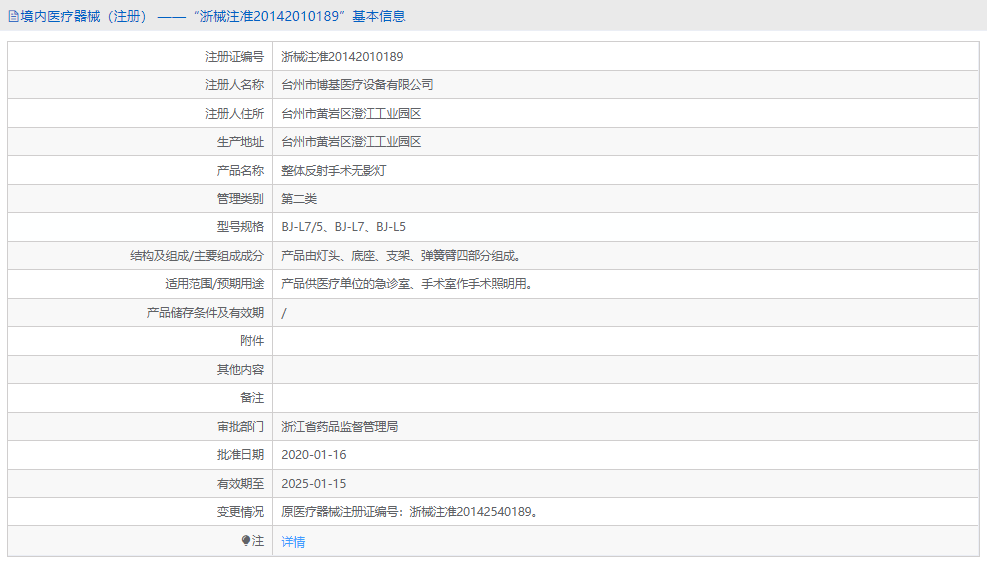Click the 产品名称 label

[x=240, y=171]
